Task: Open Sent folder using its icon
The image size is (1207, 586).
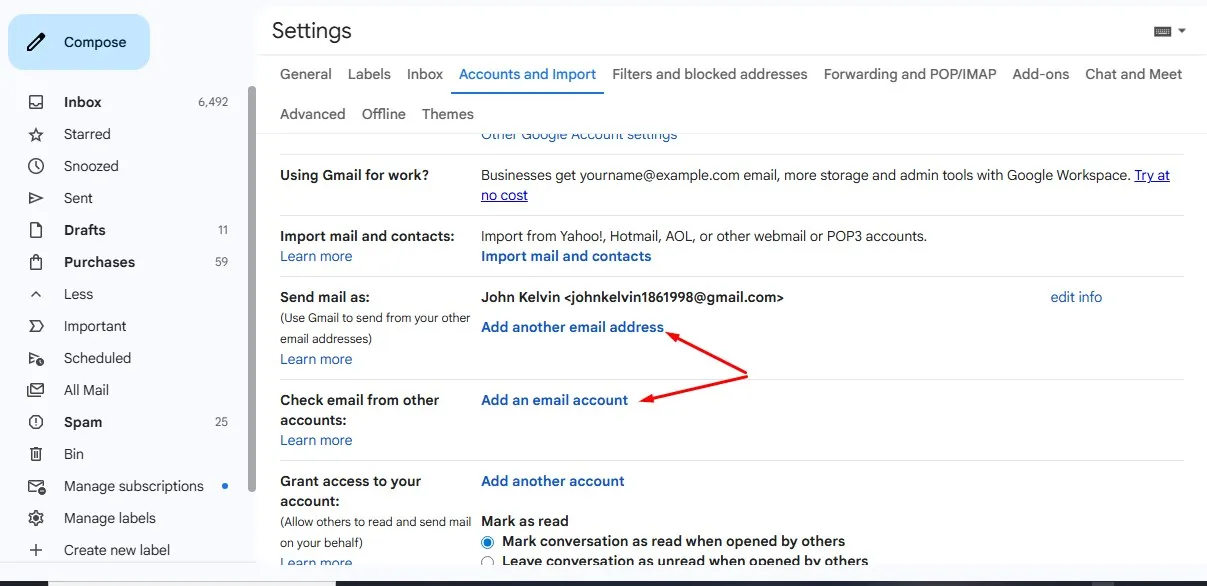Action: [38, 198]
